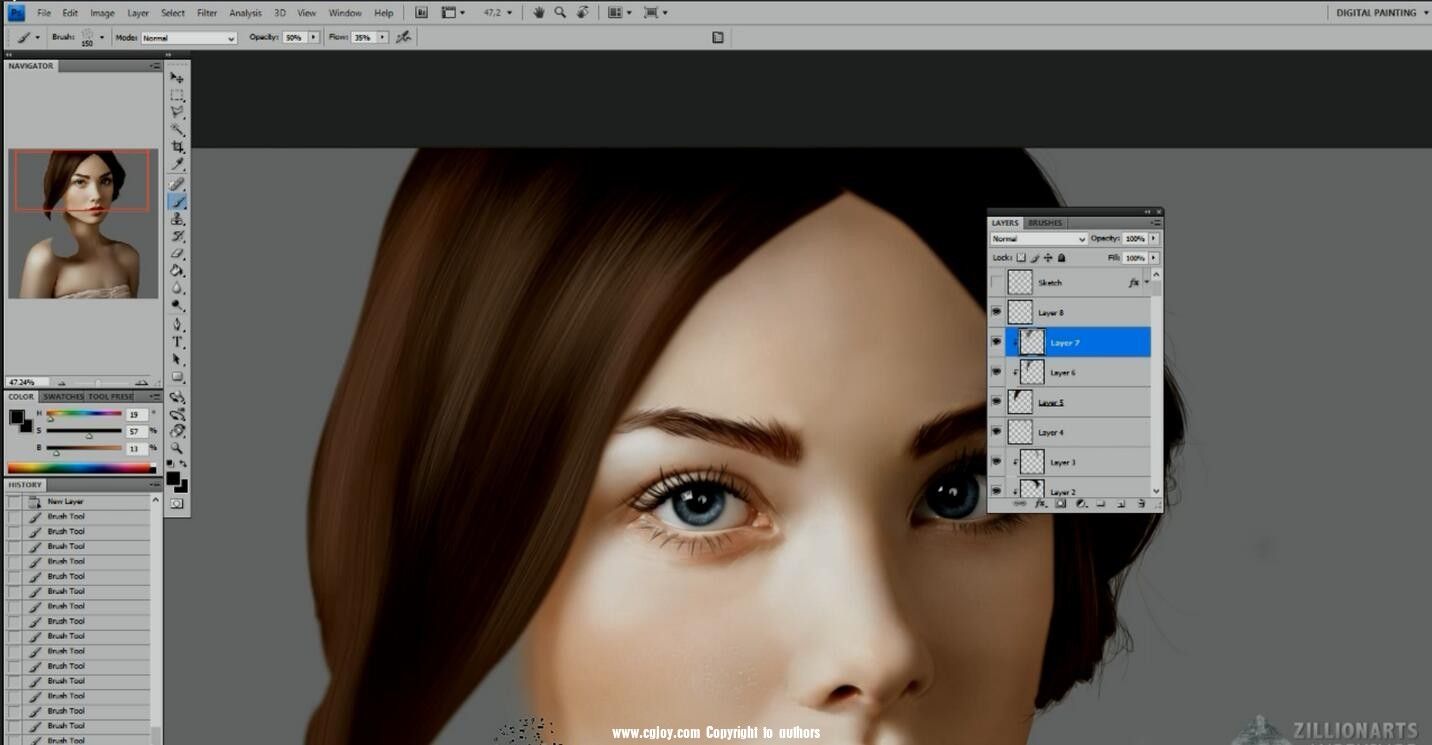This screenshot has height=745, width=1432.
Task: Select the Healing Brush tool
Action: [177, 184]
